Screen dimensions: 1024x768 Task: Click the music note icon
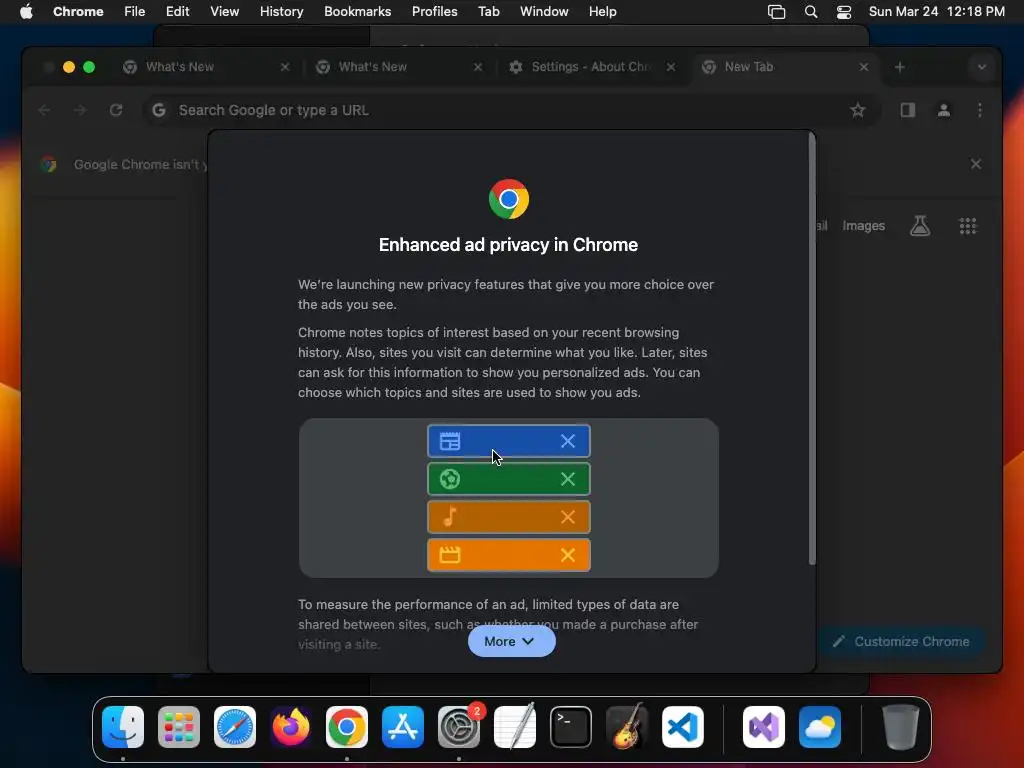pyautogui.click(x=450, y=517)
